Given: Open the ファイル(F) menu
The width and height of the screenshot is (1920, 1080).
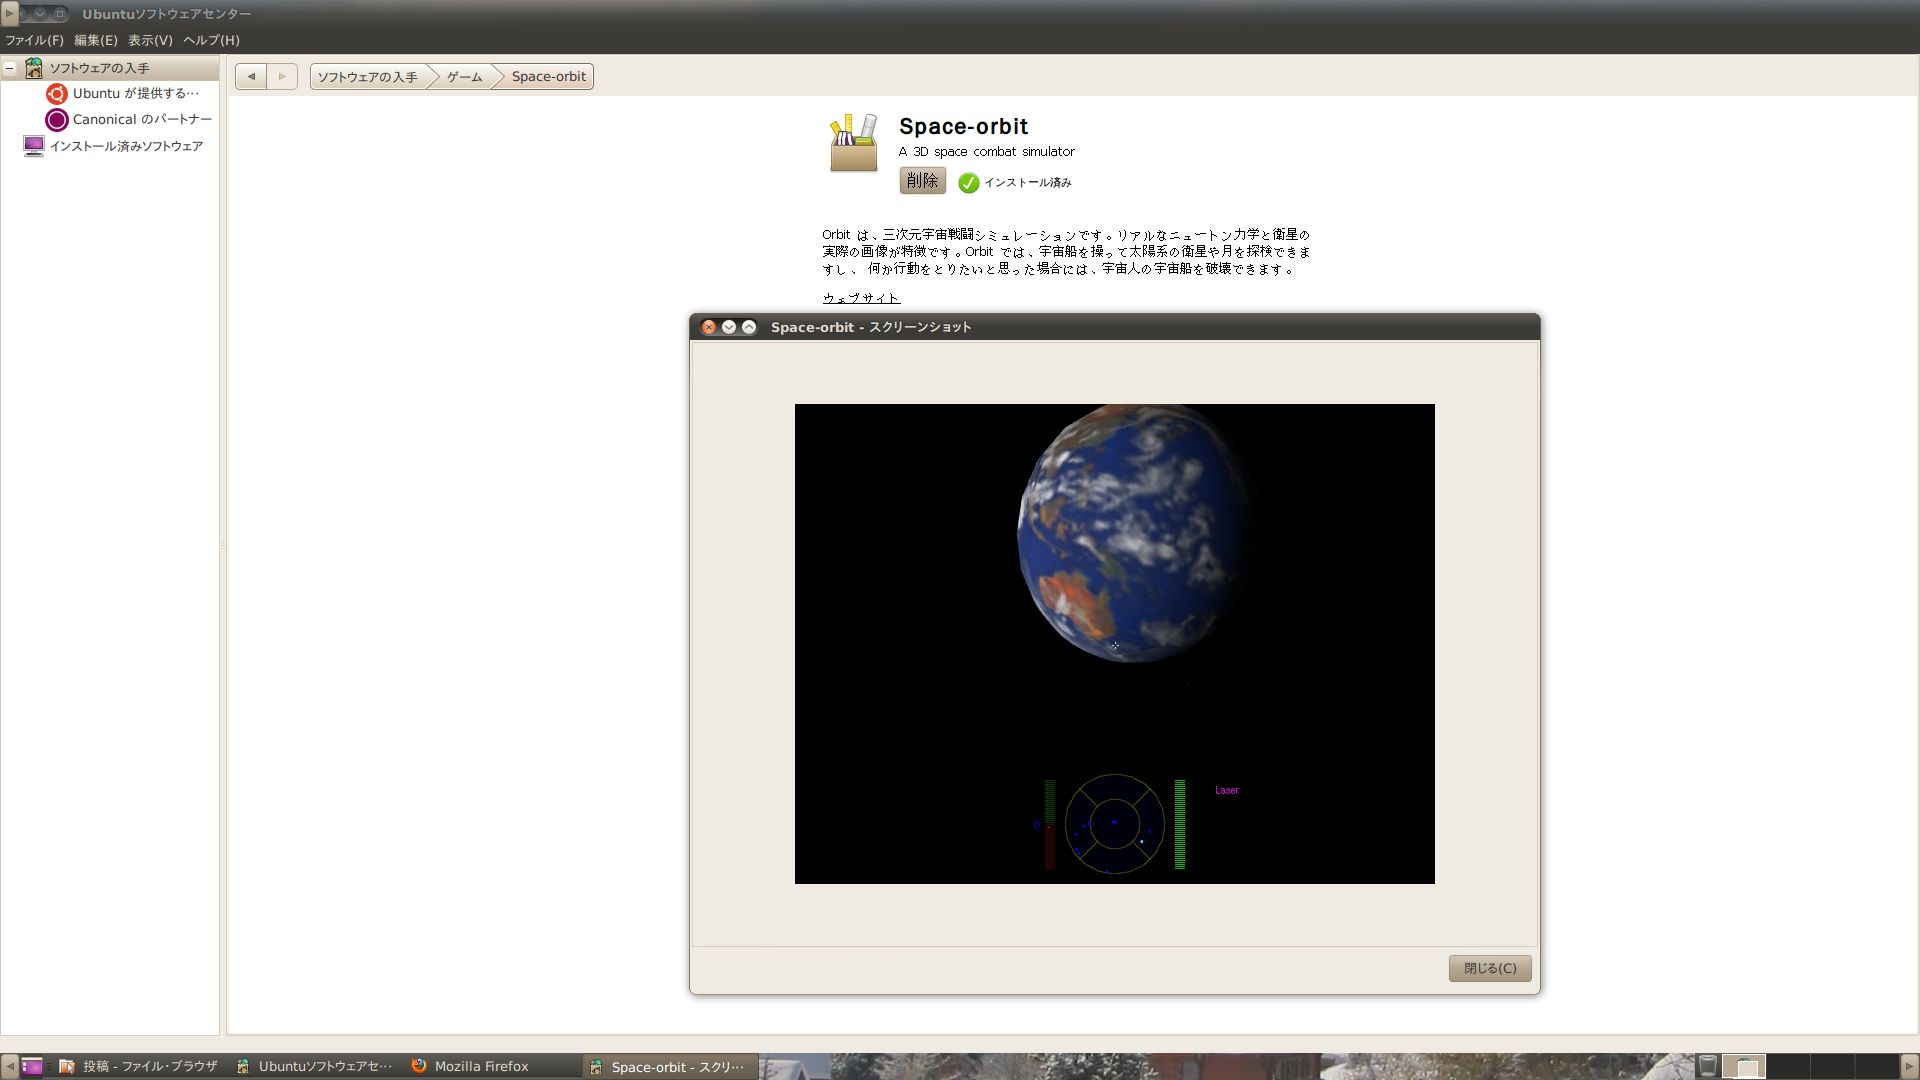Looking at the screenshot, I should coord(34,40).
